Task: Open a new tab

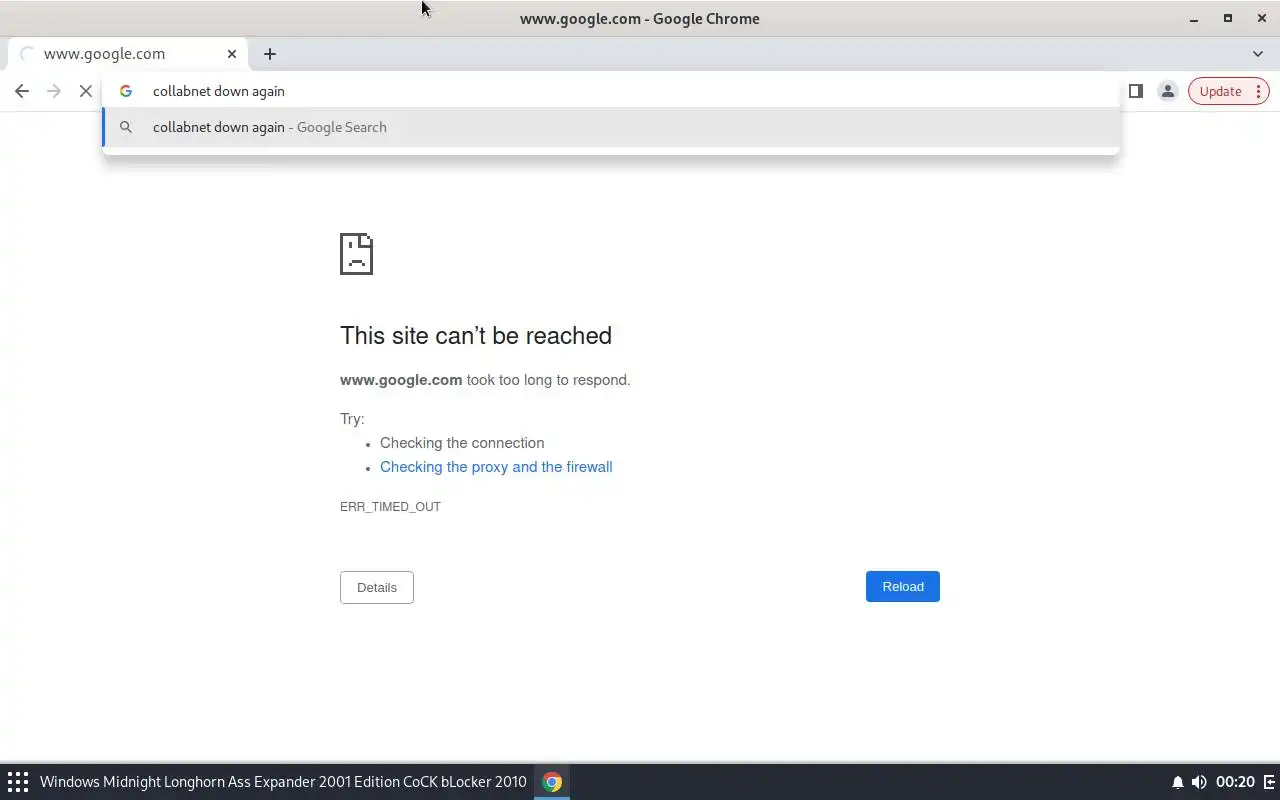Action: (270, 54)
